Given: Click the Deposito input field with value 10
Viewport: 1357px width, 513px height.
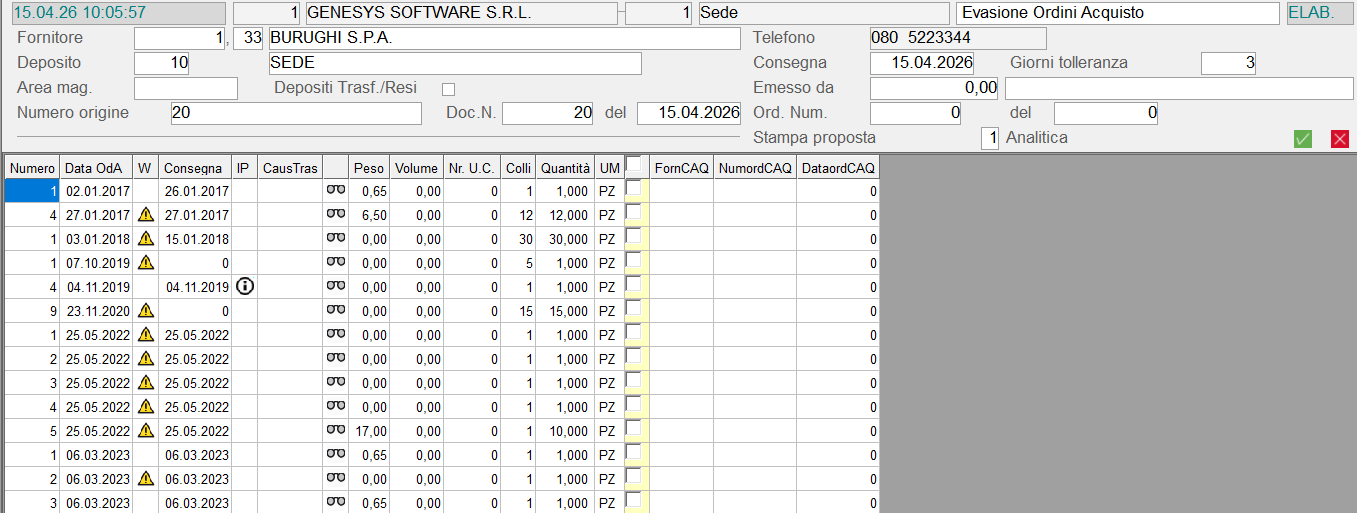Looking at the screenshot, I should [161, 63].
